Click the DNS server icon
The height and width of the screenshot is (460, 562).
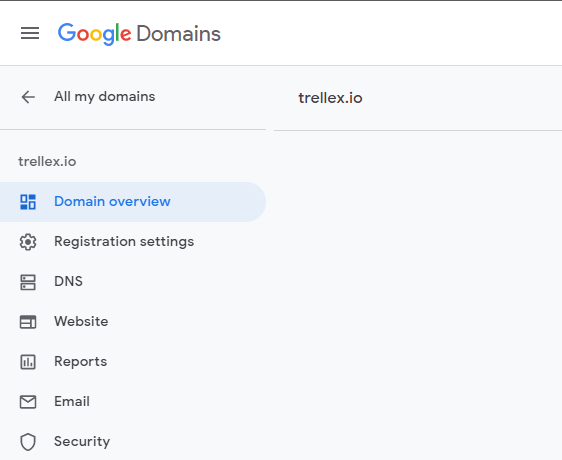tap(28, 282)
